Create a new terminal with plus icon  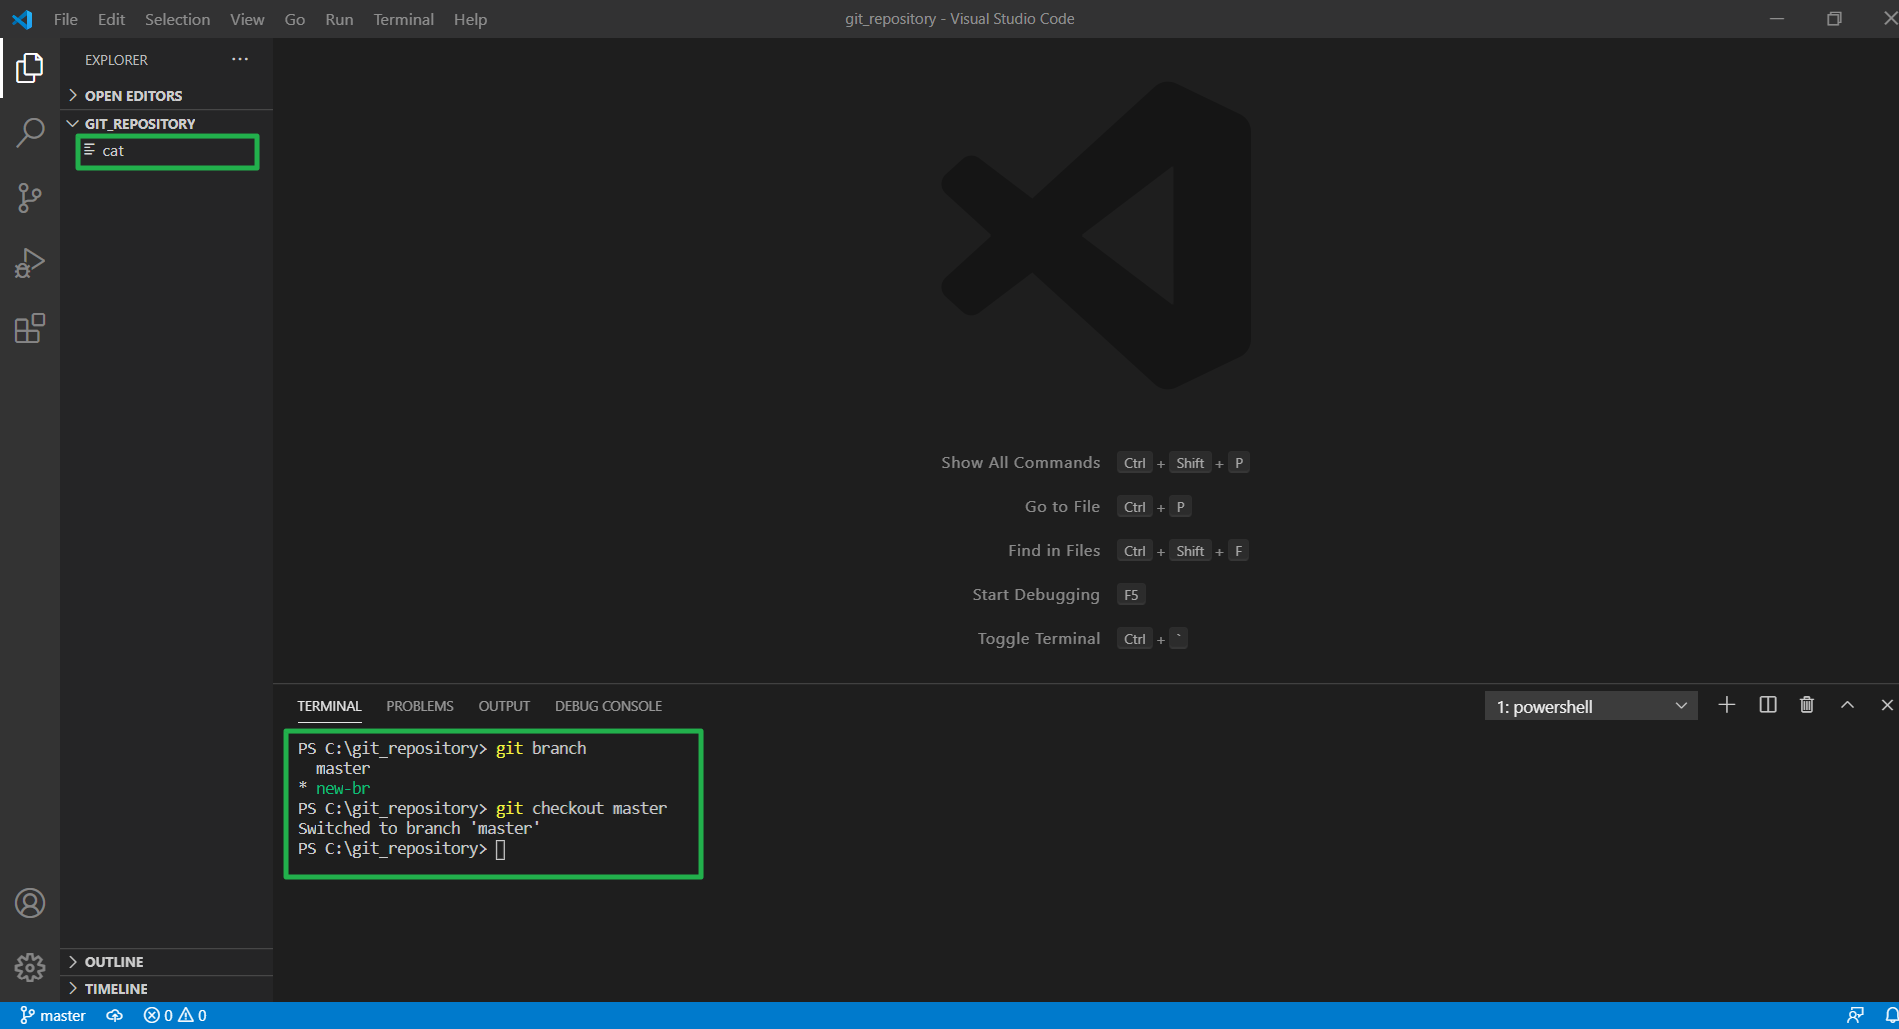[x=1727, y=705]
